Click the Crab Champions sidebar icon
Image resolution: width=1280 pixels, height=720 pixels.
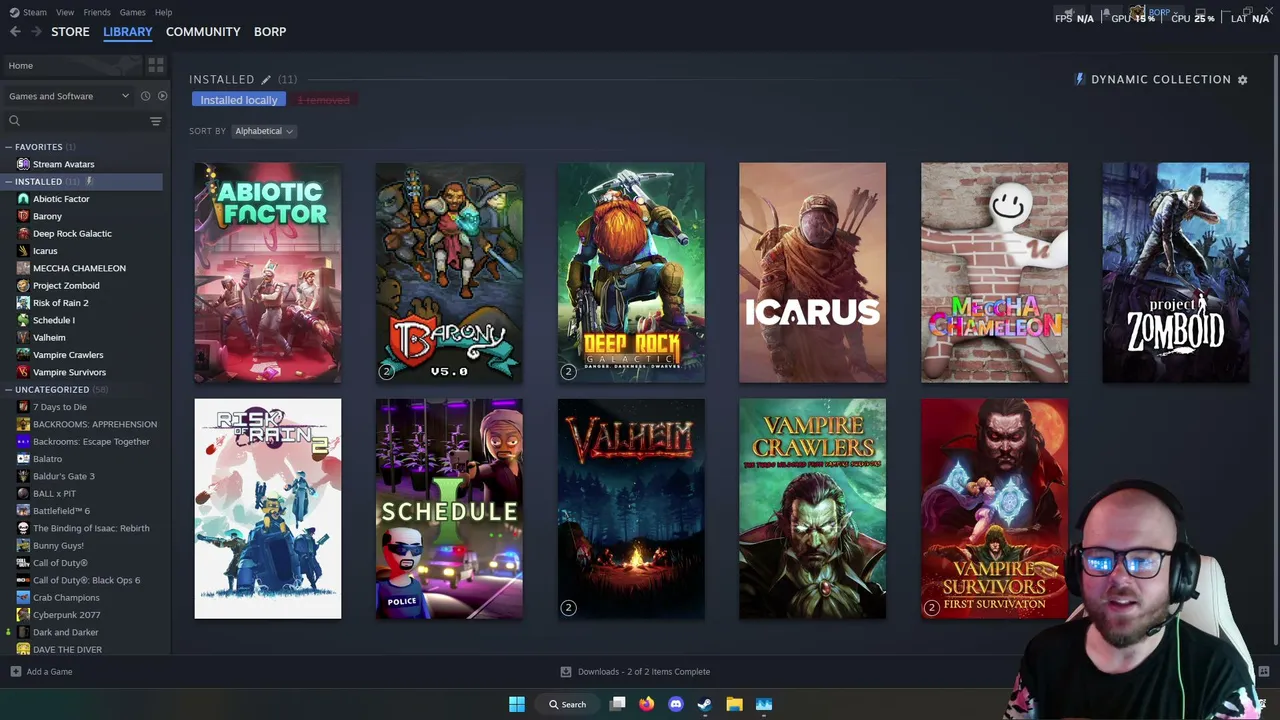coord(23,598)
